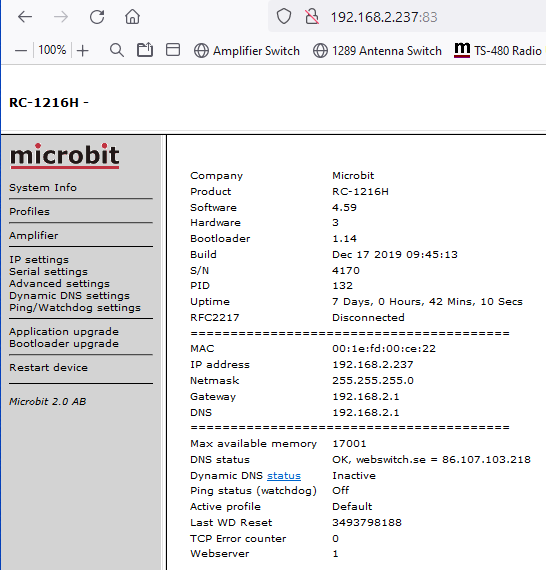Click the Software version value 4.59
Image resolution: width=546 pixels, height=570 pixels.
click(344, 207)
